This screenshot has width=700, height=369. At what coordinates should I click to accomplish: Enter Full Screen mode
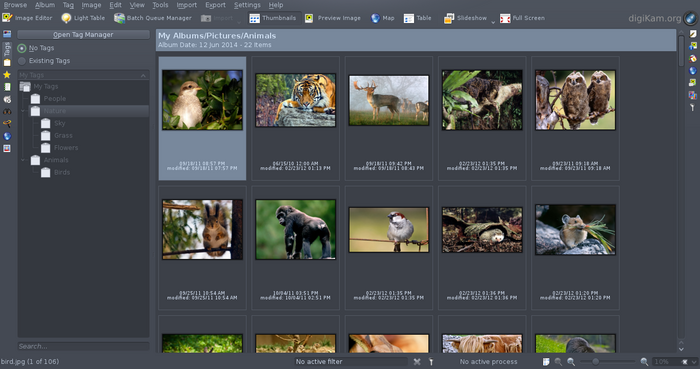point(522,18)
